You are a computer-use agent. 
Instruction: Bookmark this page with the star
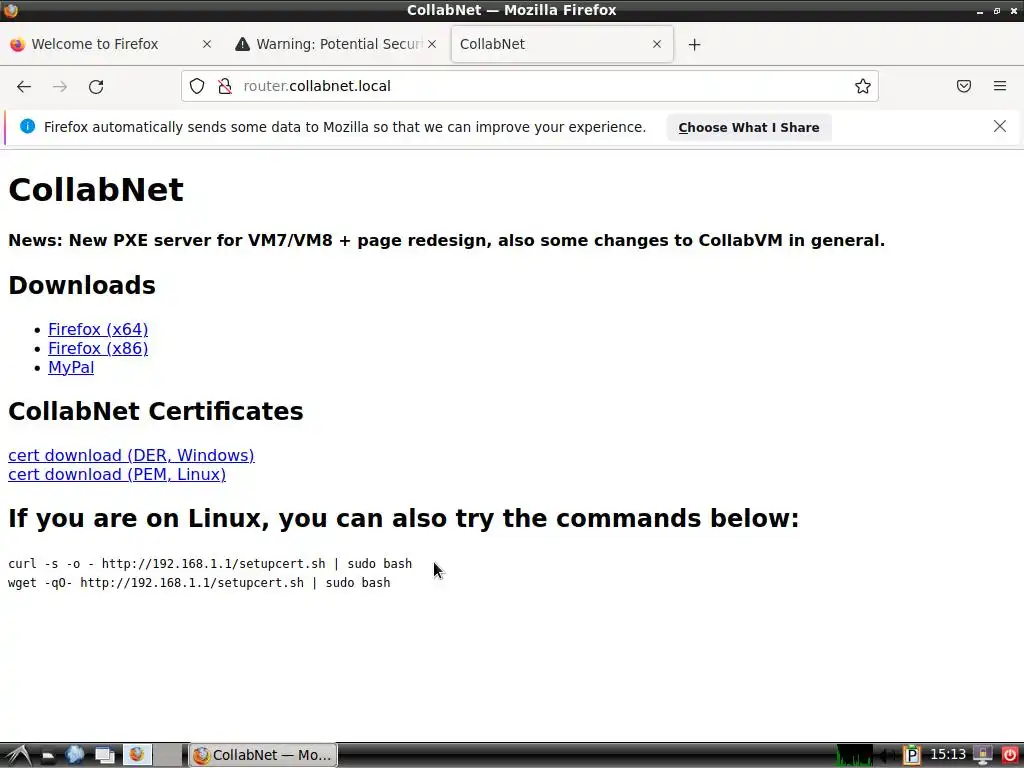[x=863, y=86]
